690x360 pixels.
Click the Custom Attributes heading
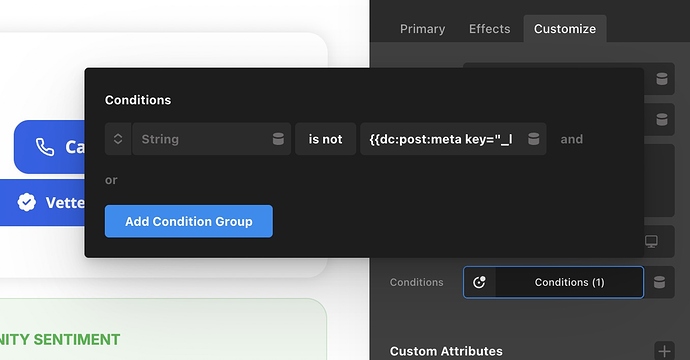(446, 351)
